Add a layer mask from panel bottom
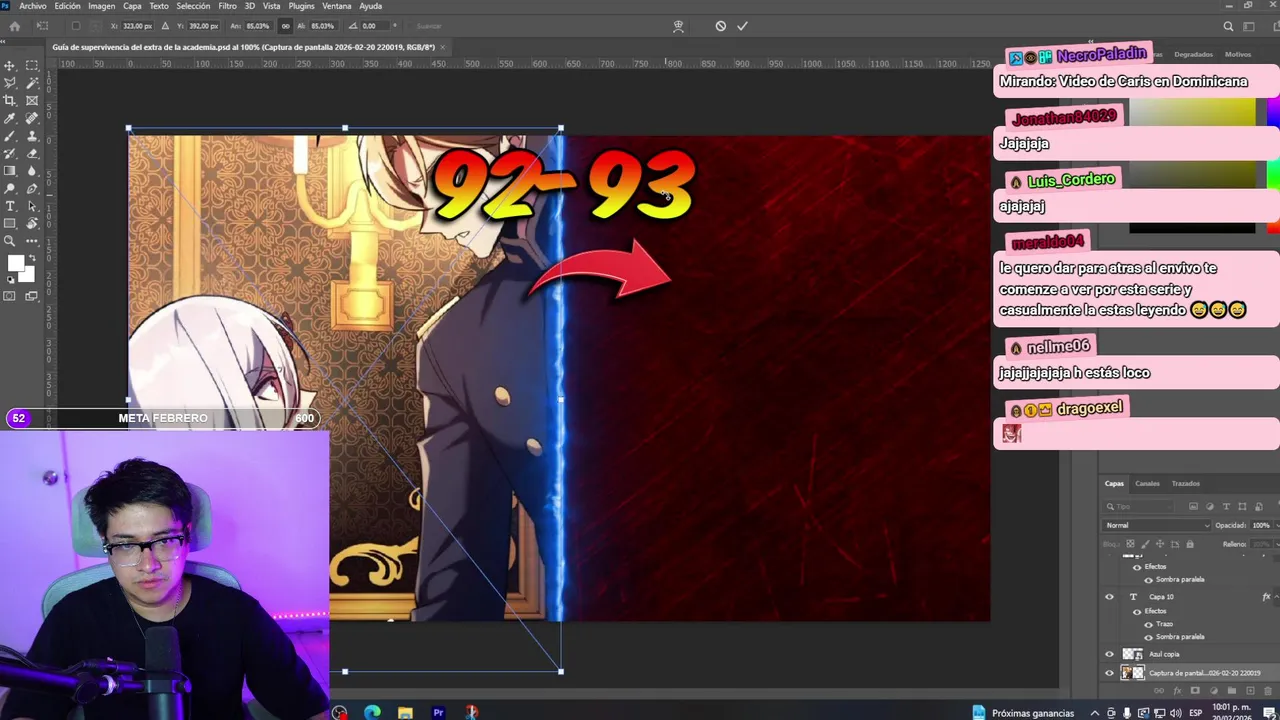This screenshot has width=1280, height=720. point(1195,690)
